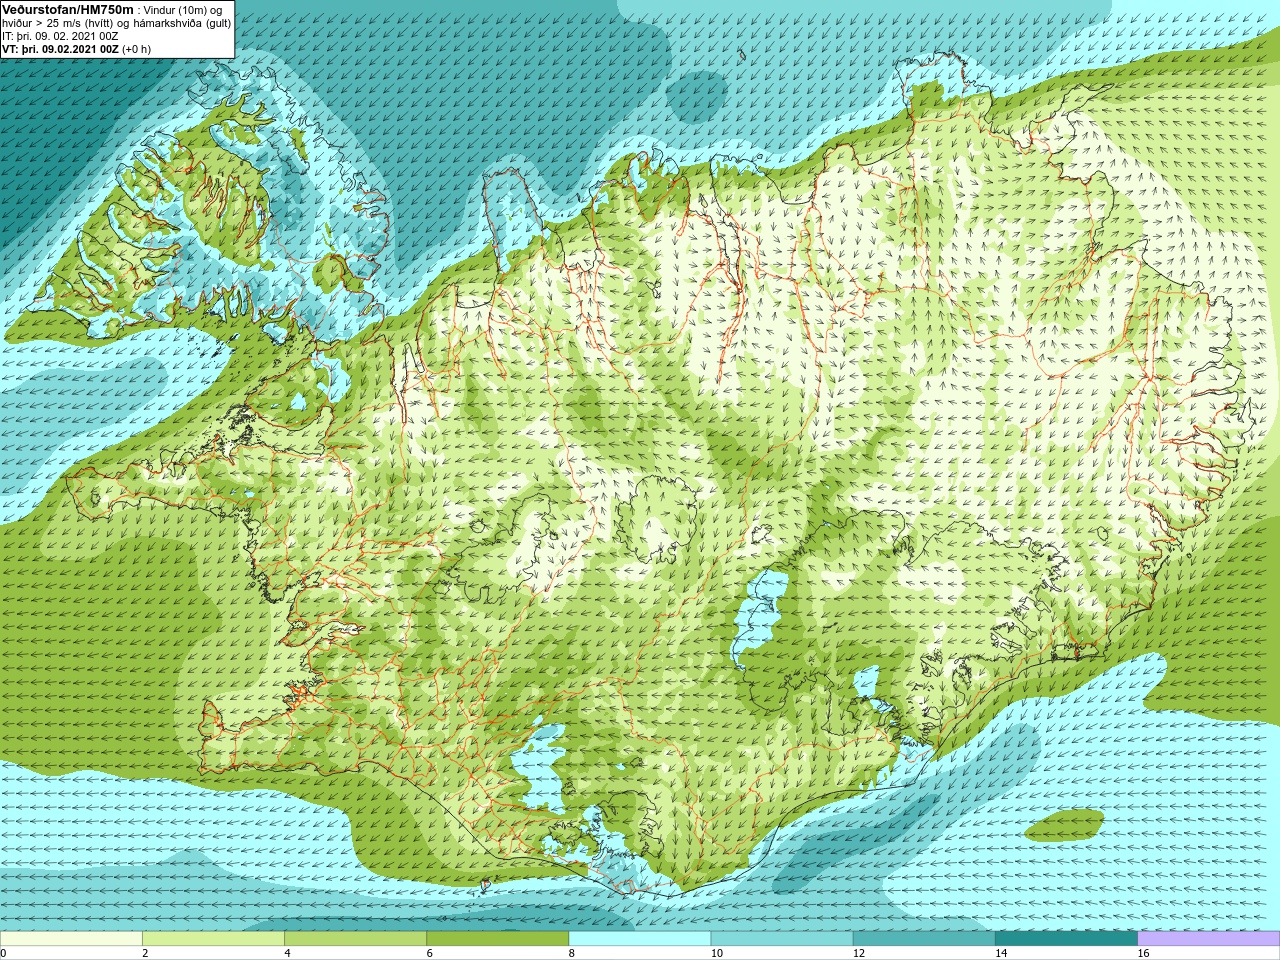Screen dimensions: 1280x960
Task: Click the purple 16+ m/s legend swatch
Action: [x=1208, y=938]
